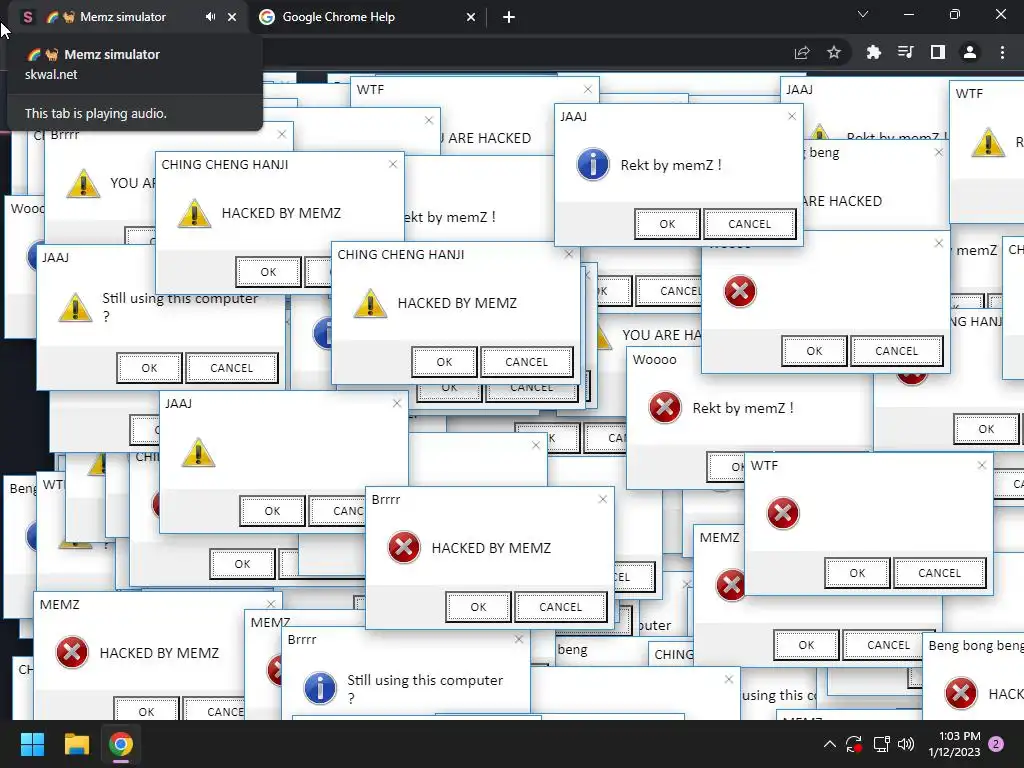Mute audio on the Memz simulator tab
The height and width of the screenshot is (768, 1024).
pos(210,17)
